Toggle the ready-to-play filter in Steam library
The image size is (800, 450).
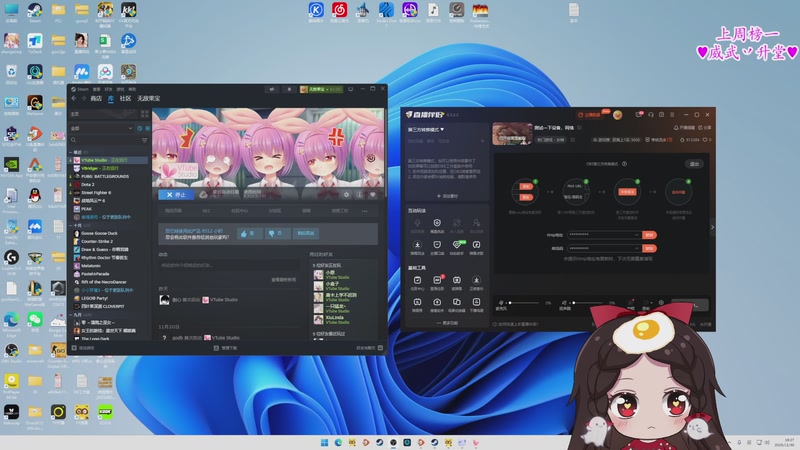click(147, 128)
